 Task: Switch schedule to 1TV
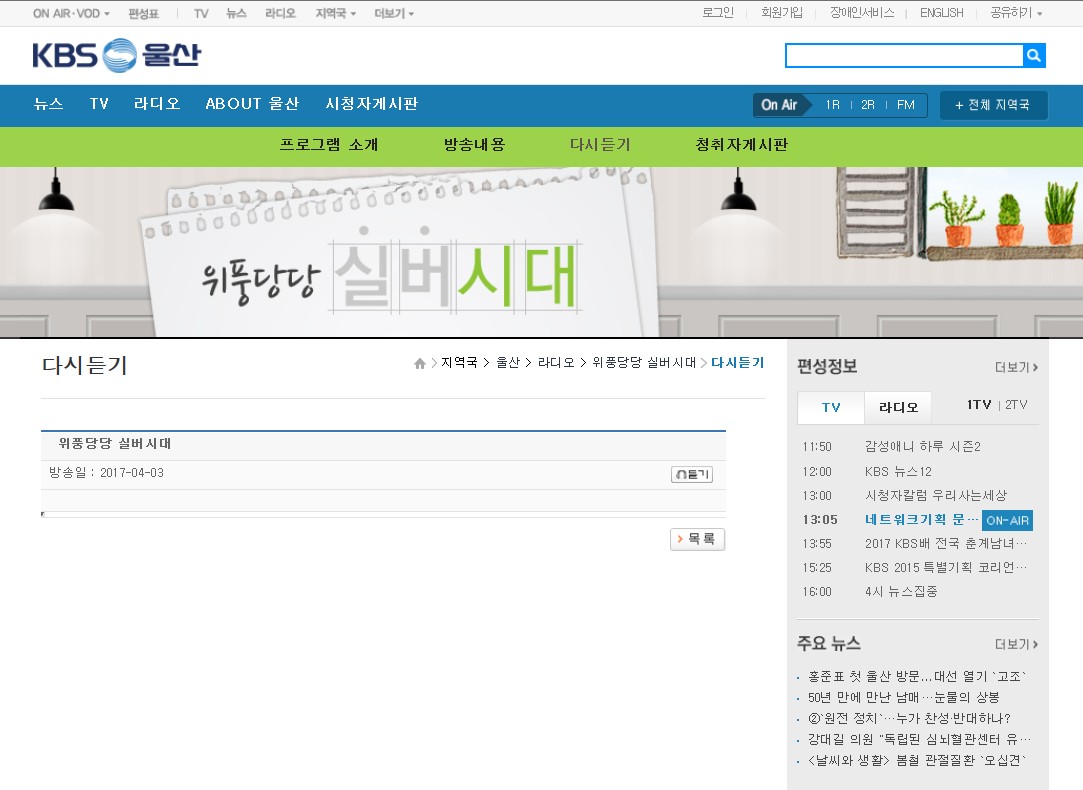(x=979, y=405)
